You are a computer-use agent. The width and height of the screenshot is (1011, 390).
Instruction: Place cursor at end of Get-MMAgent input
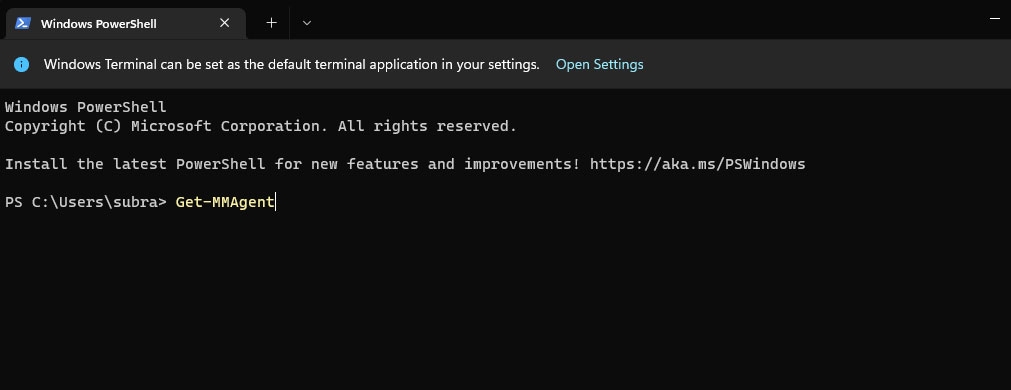pyautogui.click(x=275, y=202)
